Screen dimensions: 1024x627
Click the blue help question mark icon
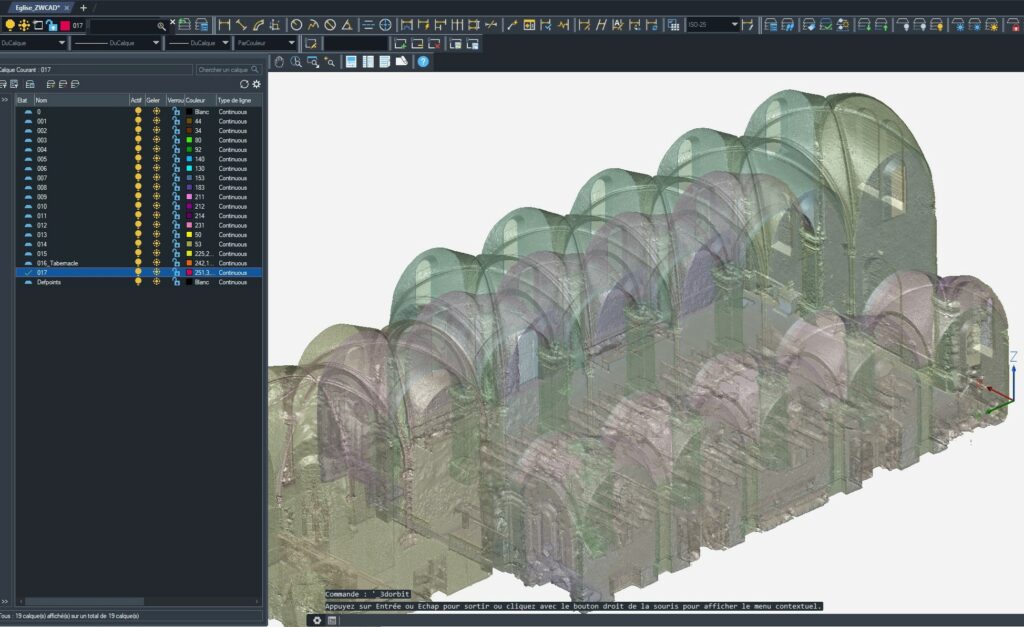423,61
